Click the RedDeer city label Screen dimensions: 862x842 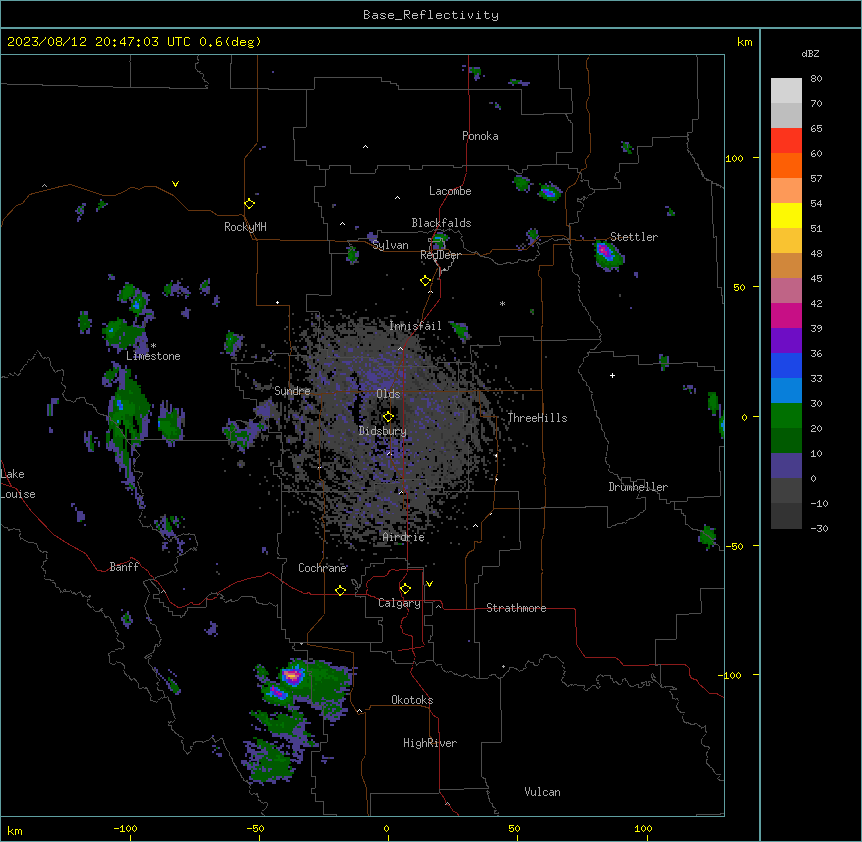[440, 255]
